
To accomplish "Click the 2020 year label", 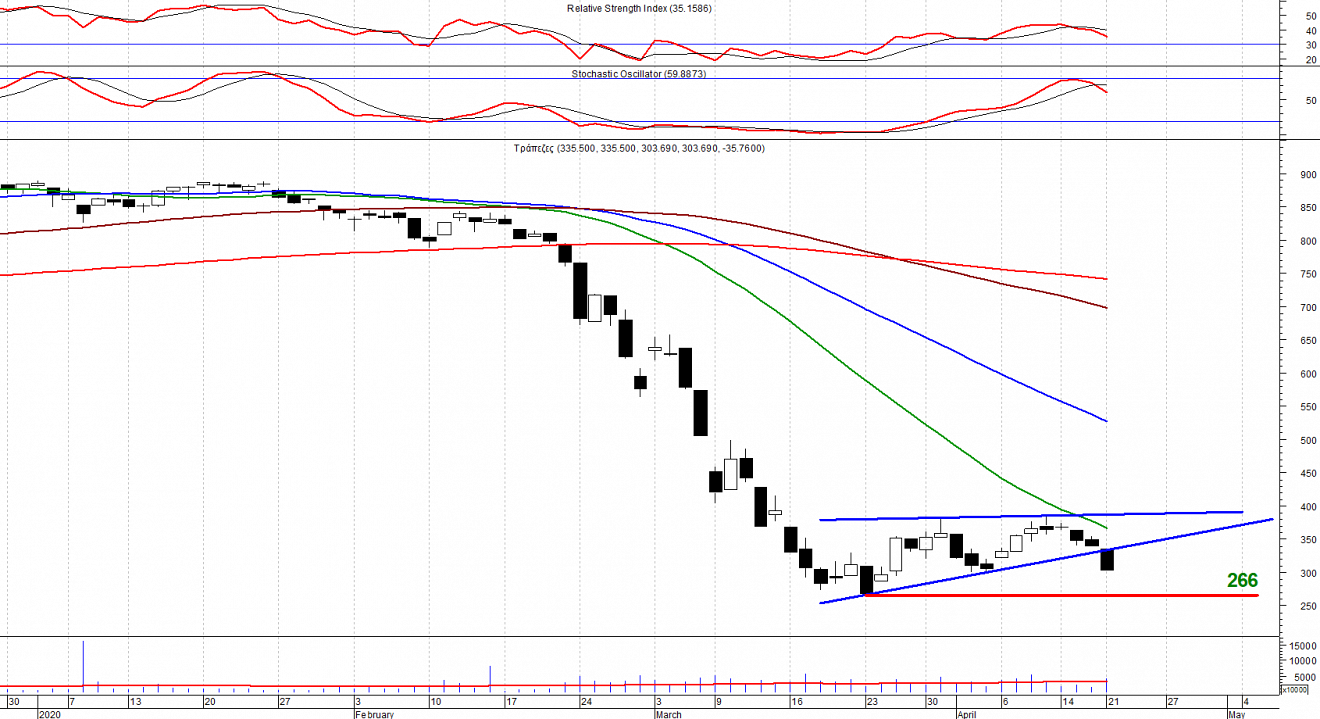I will 48,714.
